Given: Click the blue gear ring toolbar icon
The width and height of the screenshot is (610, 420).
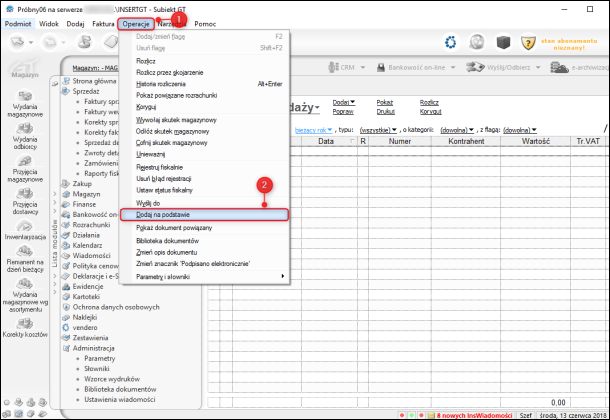Looking at the screenshot, I should (450, 42).
